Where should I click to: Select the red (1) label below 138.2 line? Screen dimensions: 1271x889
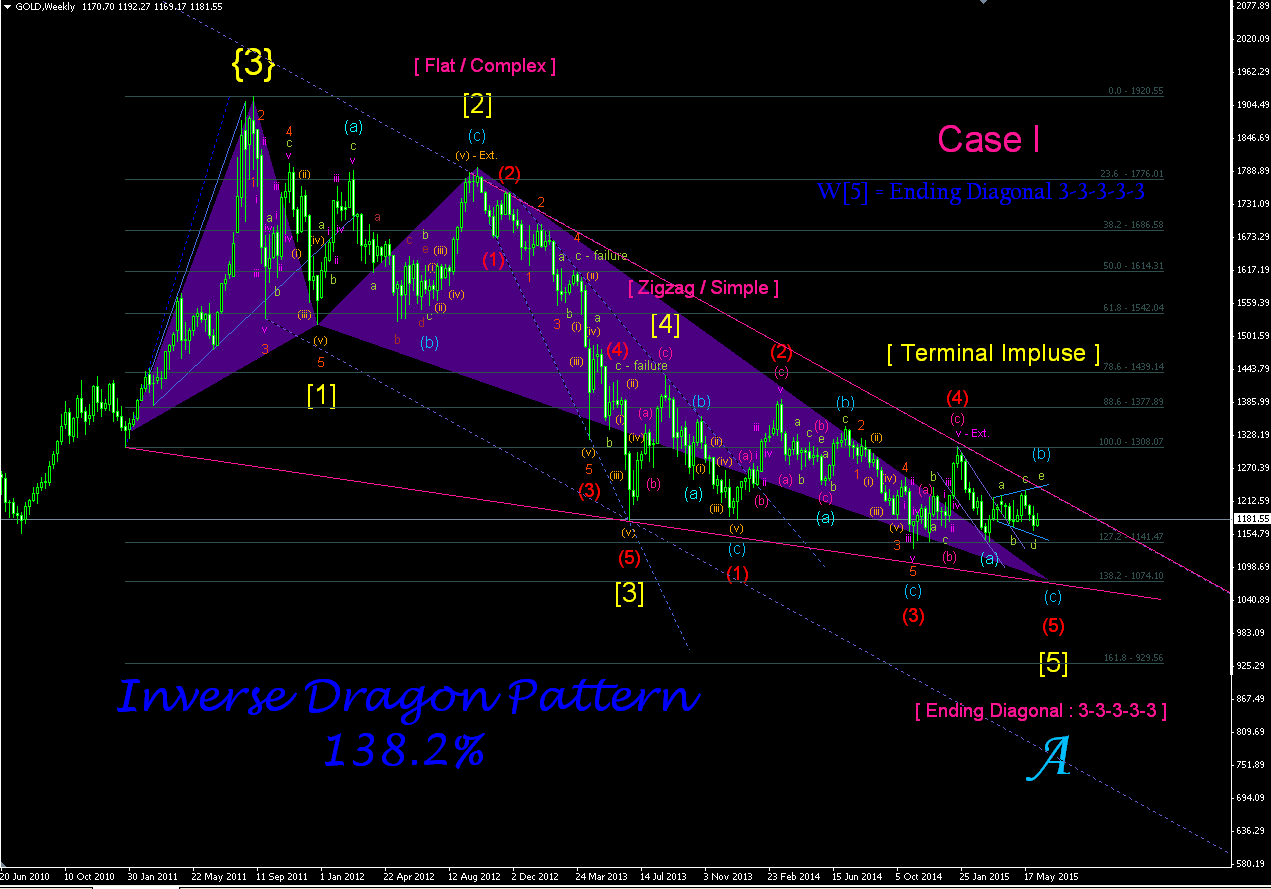coord(737,574)
